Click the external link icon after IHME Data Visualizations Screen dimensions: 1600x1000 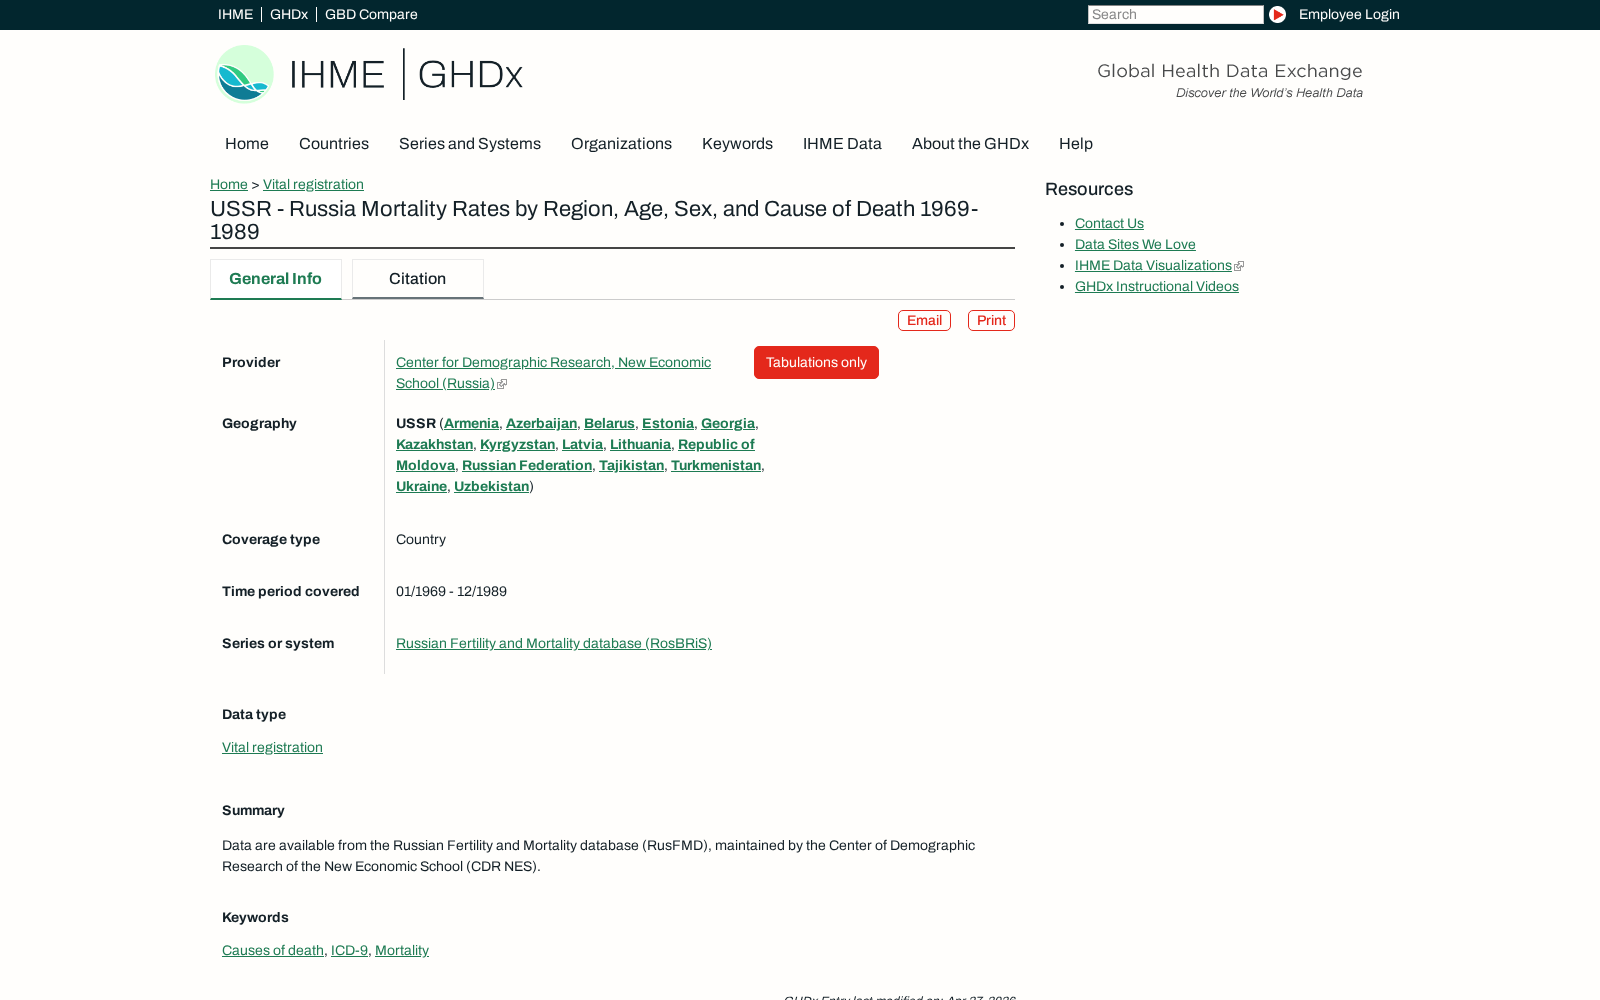(x=1239, y=266)
